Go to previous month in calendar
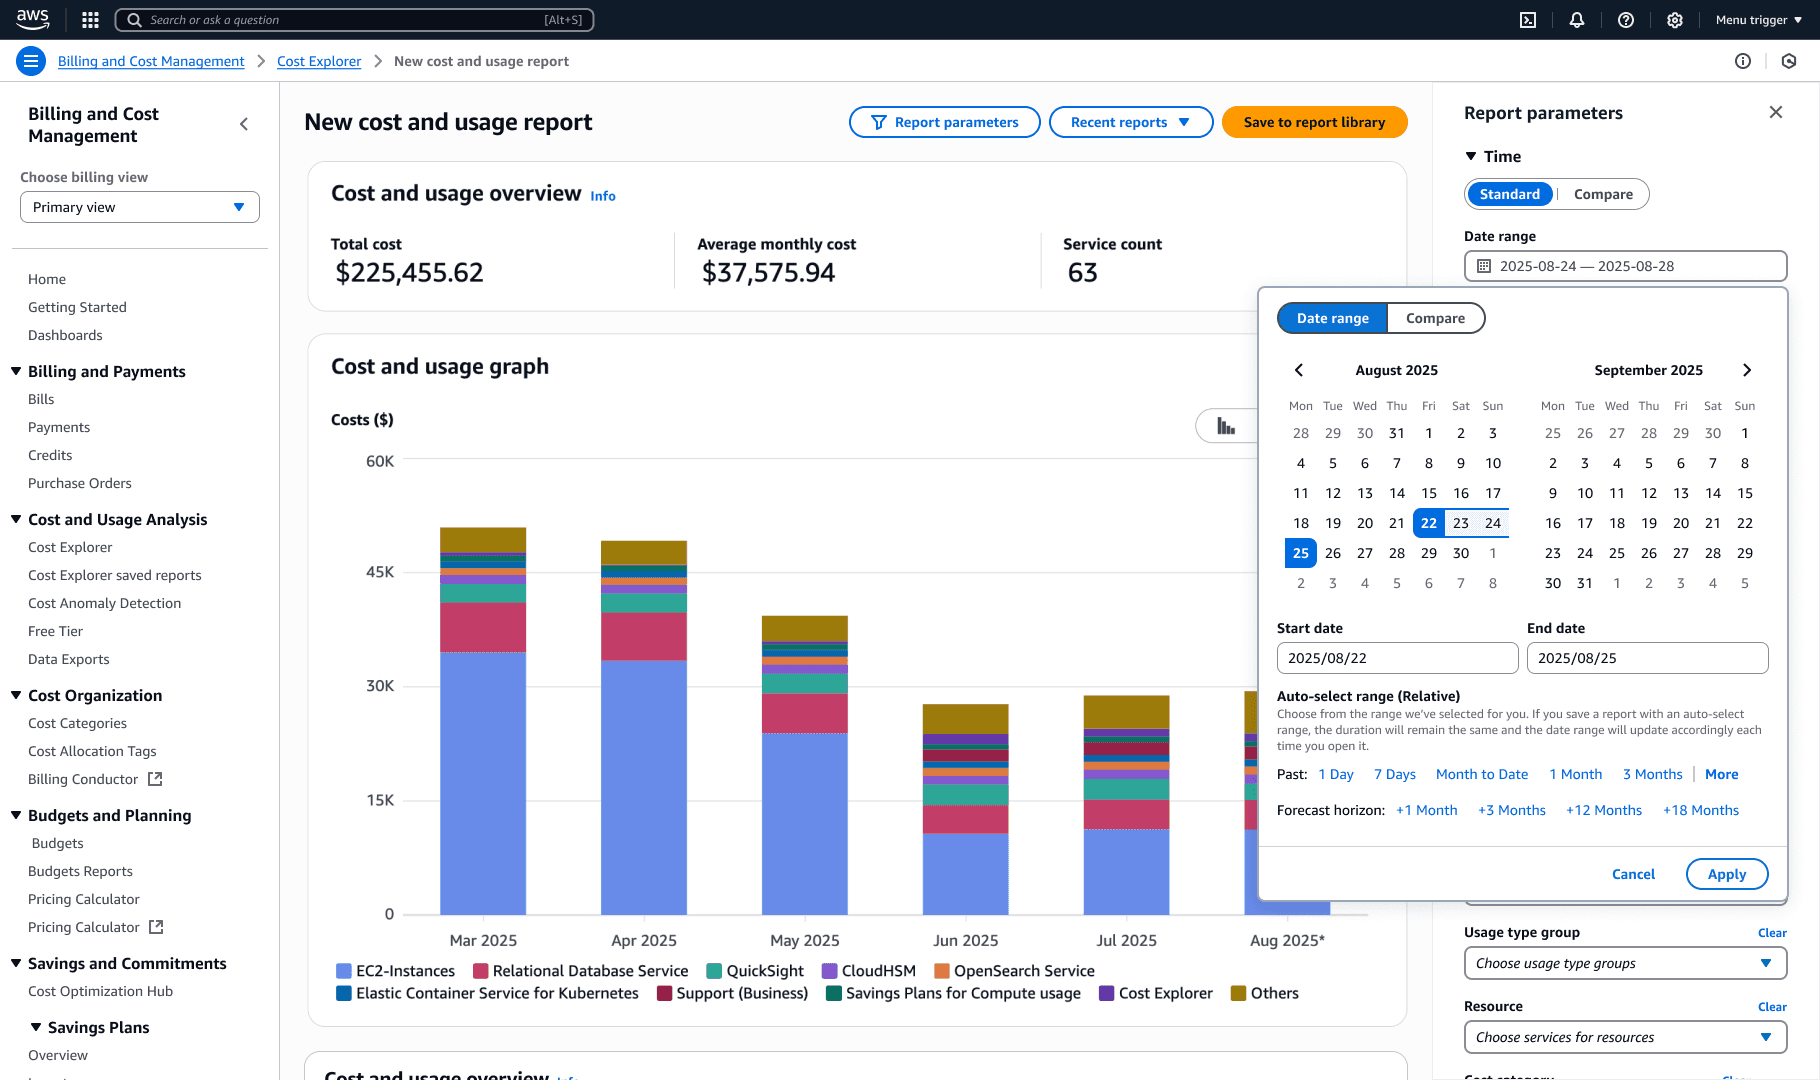 coord(1299,370)
